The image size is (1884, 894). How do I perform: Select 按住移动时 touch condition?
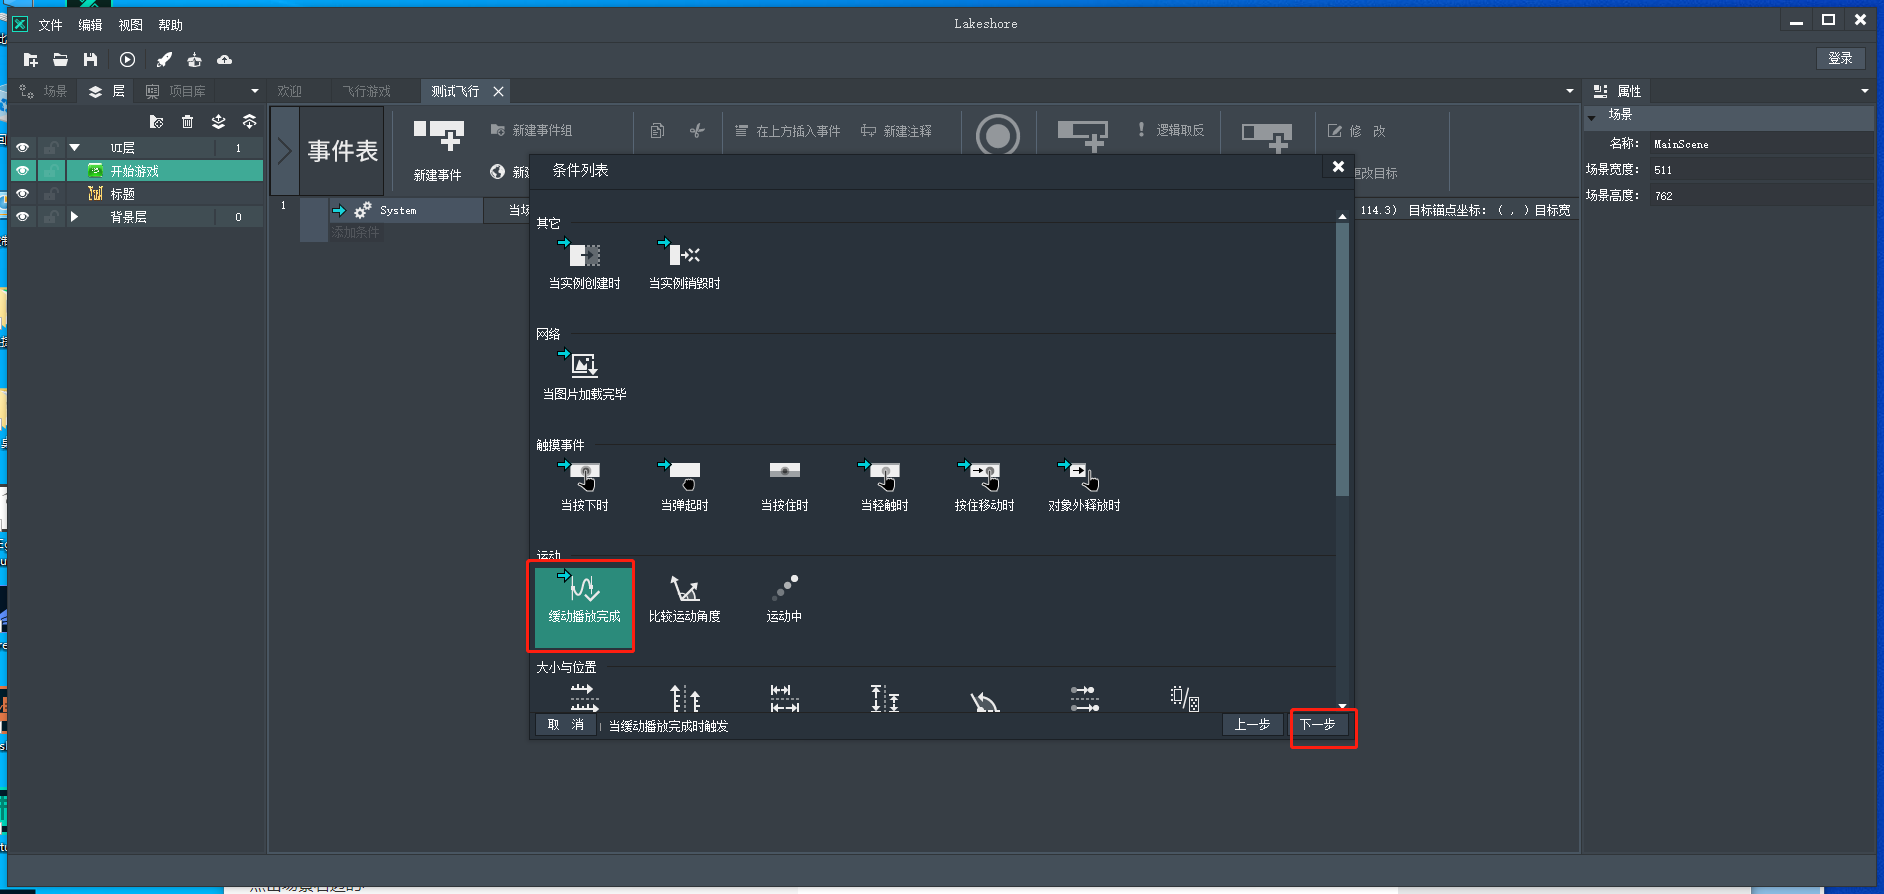point(985,486)
